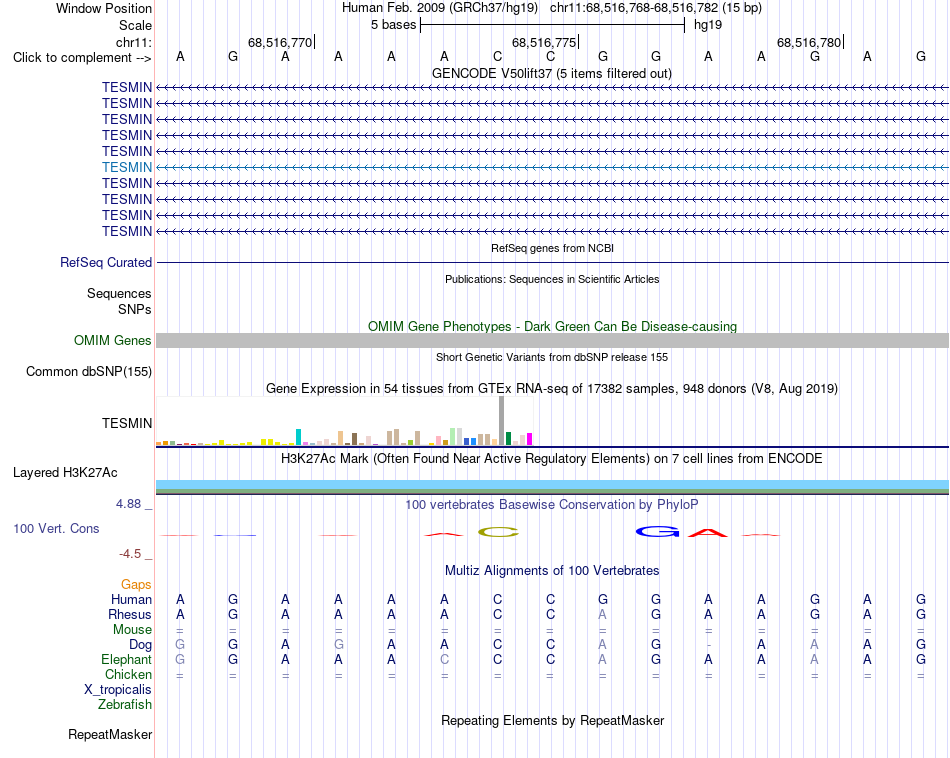Select the Zebrafish alignment row label
This screenshot has height=758, width=950.
(125, 705)
